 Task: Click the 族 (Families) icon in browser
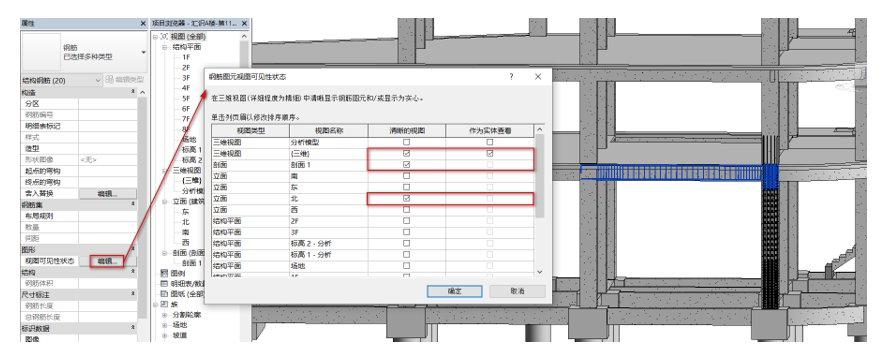point(165,304)
